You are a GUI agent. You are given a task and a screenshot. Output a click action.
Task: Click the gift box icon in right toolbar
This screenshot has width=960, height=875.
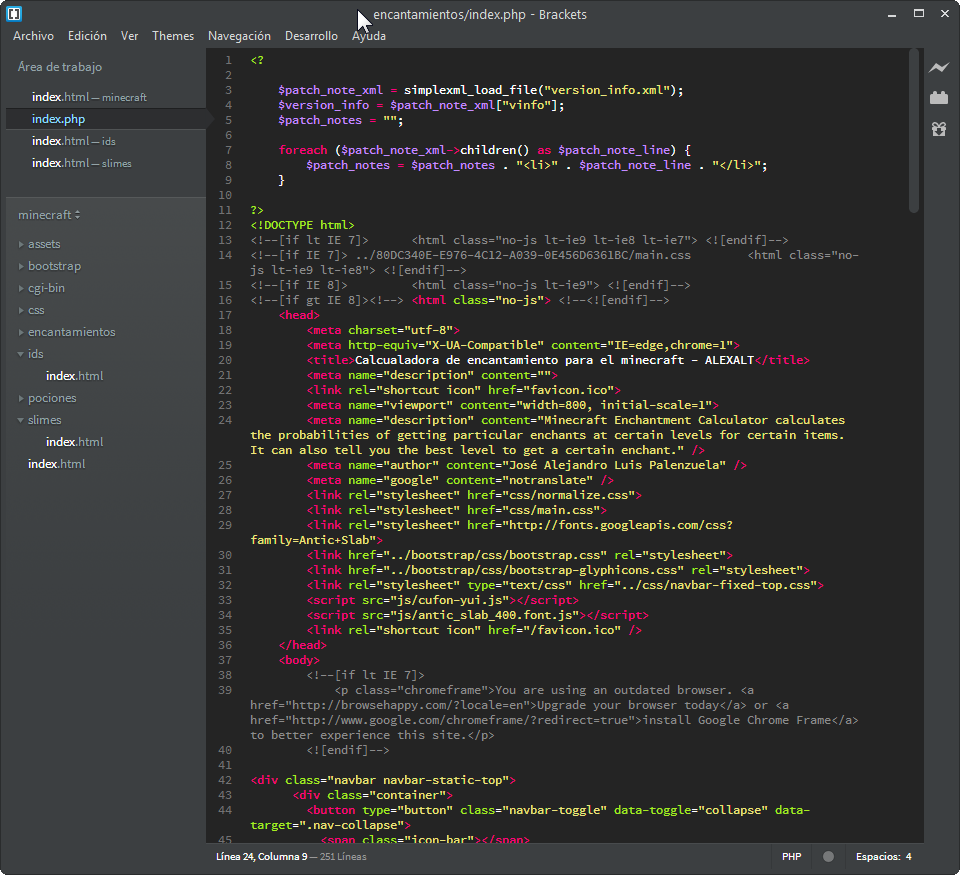click(x=939, y=129)
